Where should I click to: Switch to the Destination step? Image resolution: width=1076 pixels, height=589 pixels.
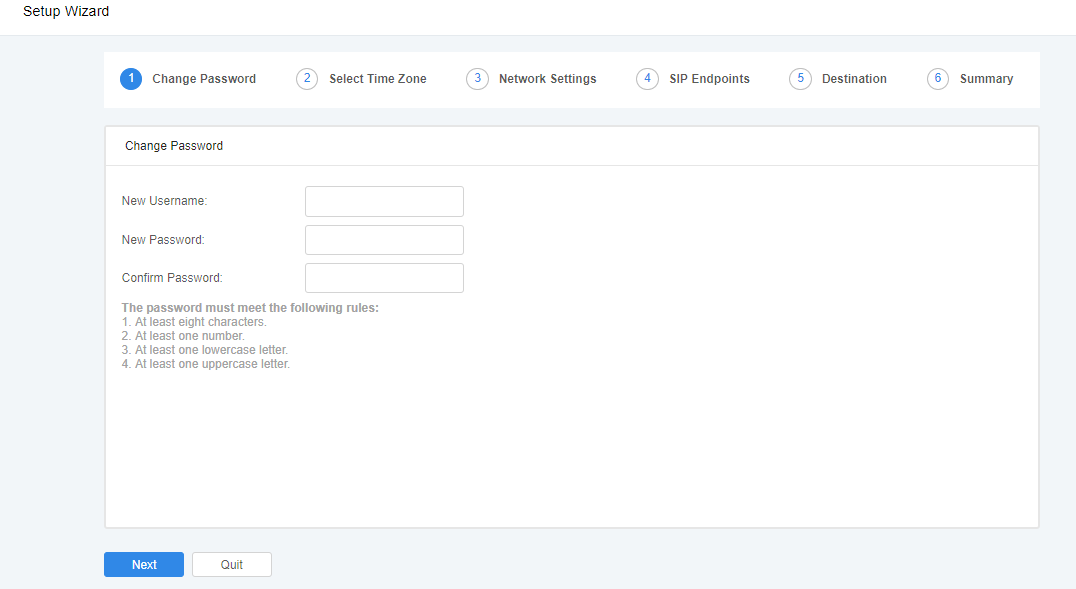[854, 79]
